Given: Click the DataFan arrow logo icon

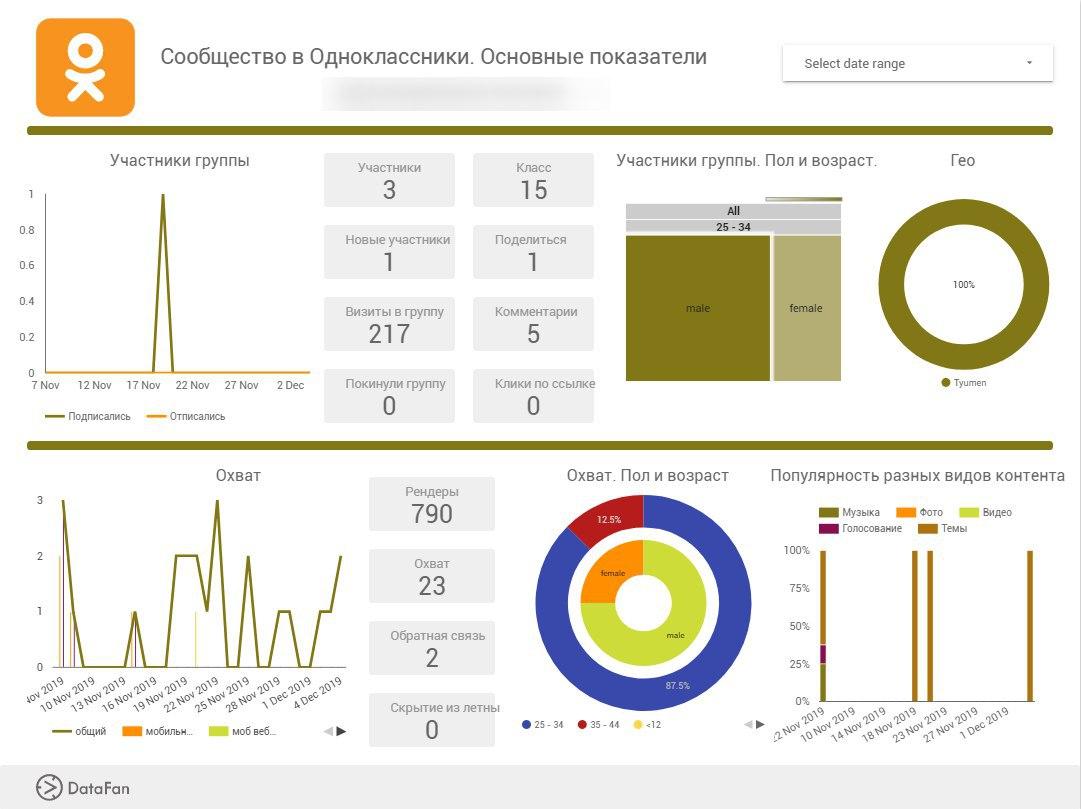Looking at the screenshot, I should tap(49, 788).
